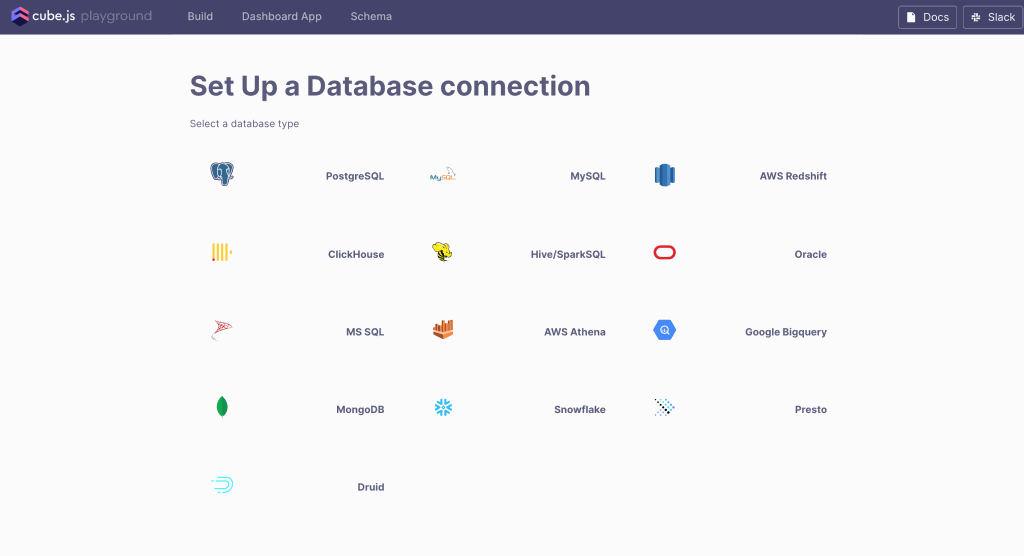The height and width of the screenshot is (556, 1024).
Task: Click the document icon on Docs button
Action: pyautogui.click(x=911, y=18)
